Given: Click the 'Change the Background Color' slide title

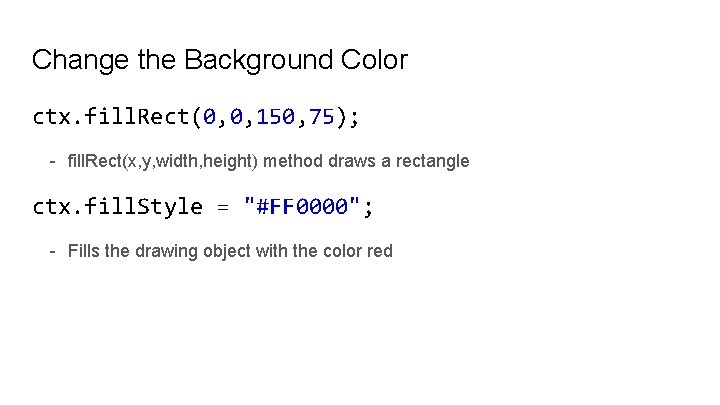Looking at the screenshot, I should pos(219,60).
